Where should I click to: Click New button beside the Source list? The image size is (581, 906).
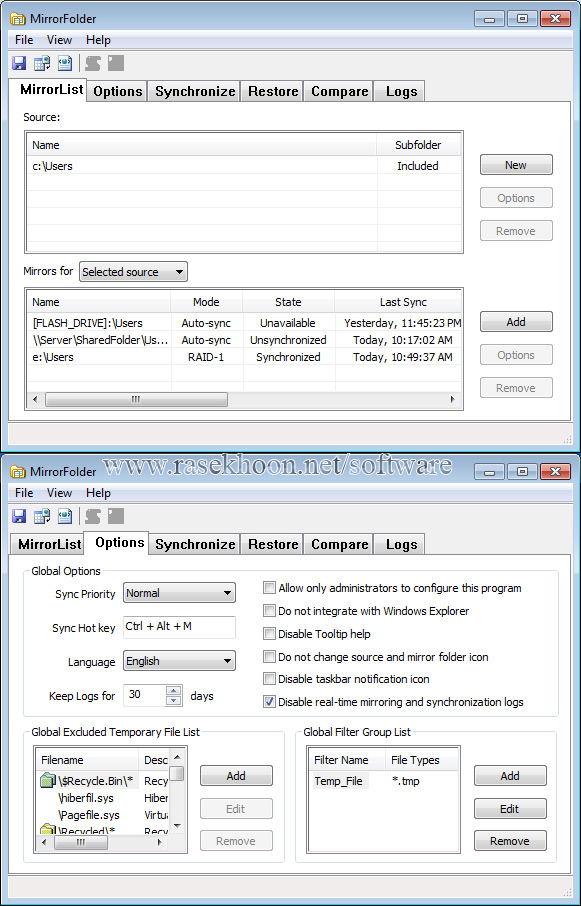tap(516, 165)
